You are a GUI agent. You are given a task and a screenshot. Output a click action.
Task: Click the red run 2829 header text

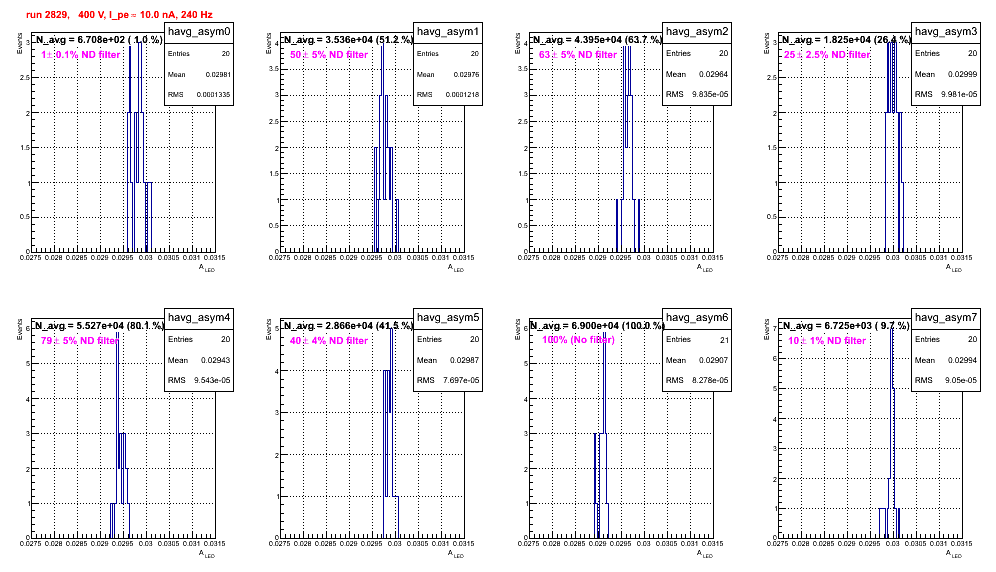coord(119,15)
